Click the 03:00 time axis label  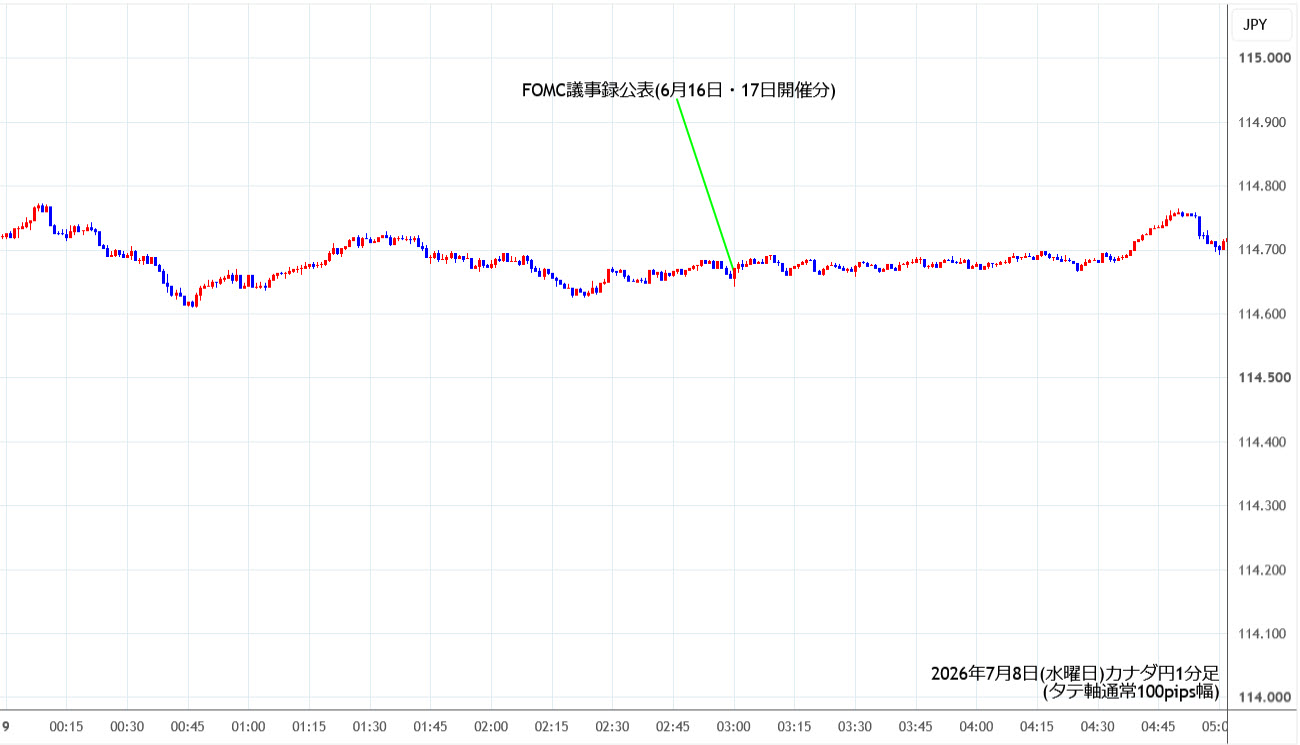click(x=734, y=727)
